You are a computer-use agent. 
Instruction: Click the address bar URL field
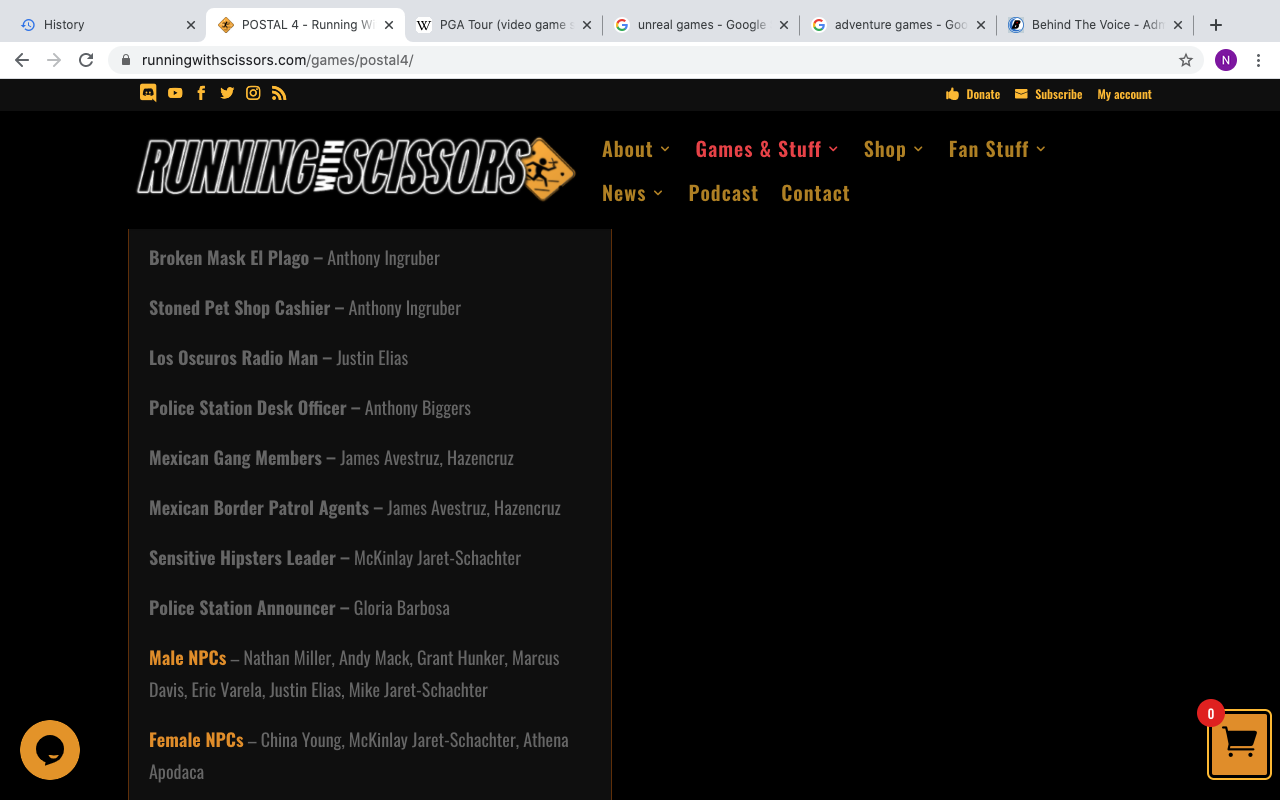640,60
